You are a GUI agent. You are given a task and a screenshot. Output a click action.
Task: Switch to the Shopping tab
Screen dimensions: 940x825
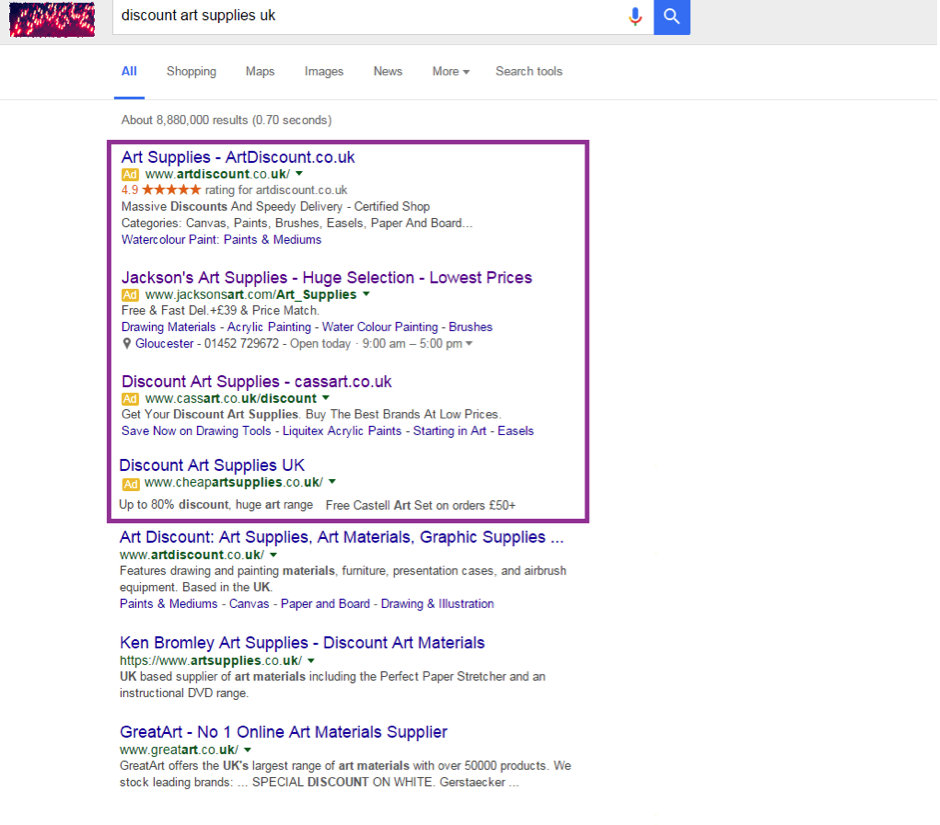click(x=191, y=71)
